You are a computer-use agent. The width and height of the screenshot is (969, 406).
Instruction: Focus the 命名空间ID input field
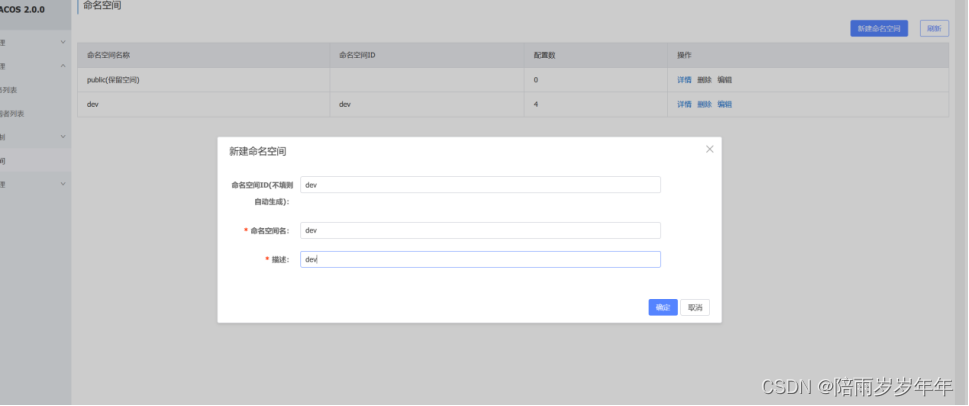coord(480,185)
